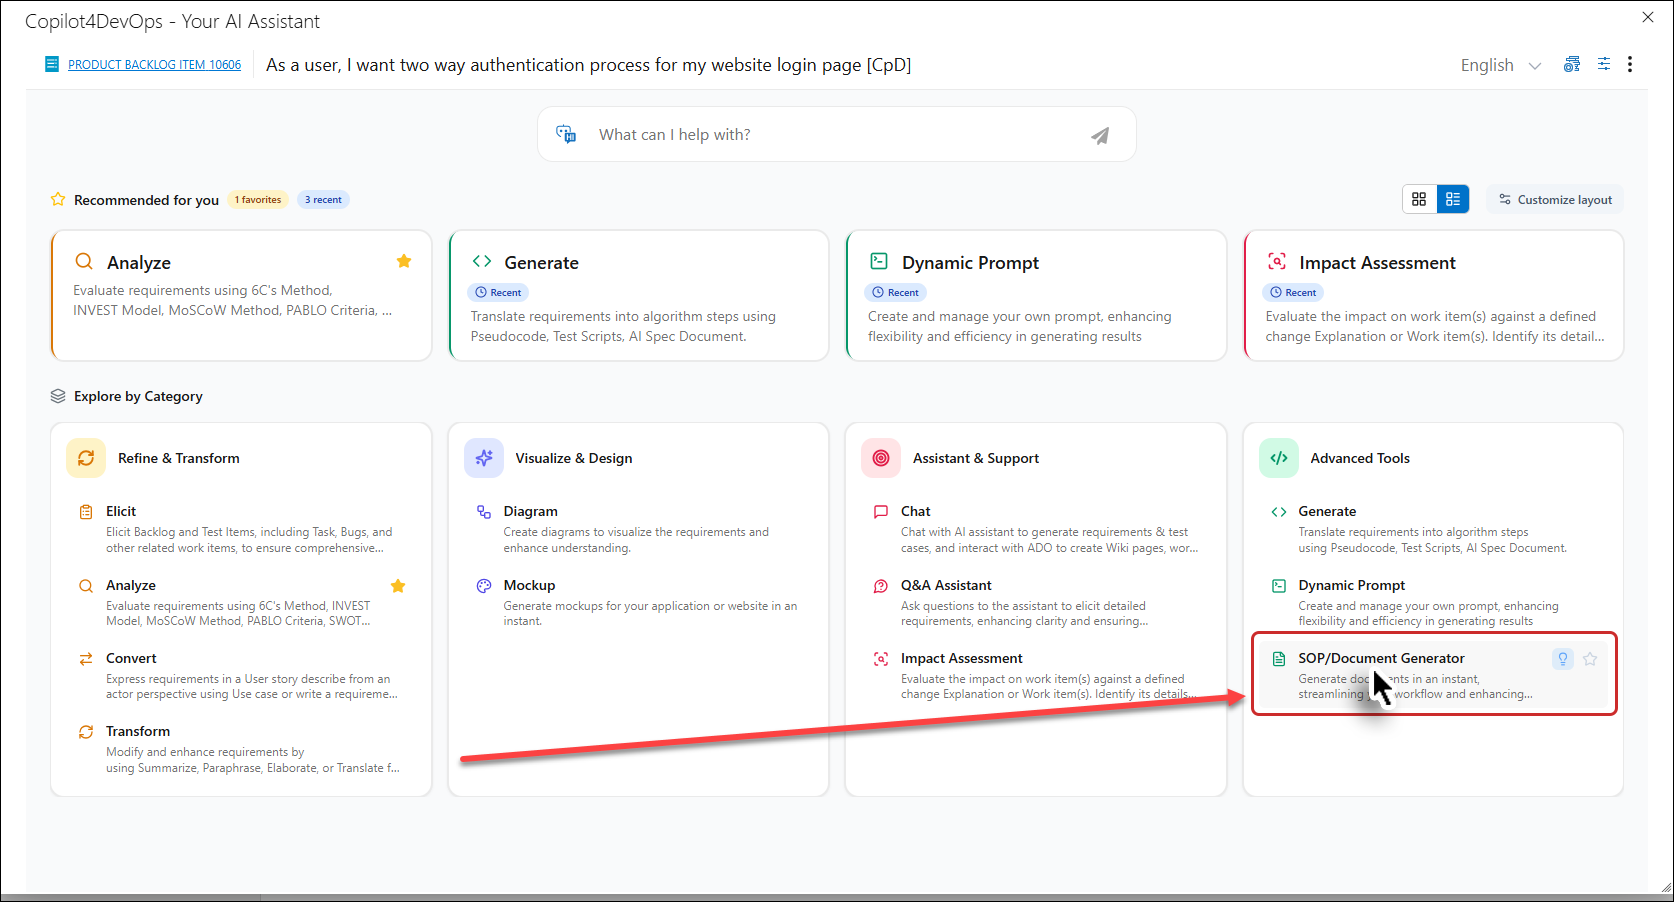
Task: Type in the What can I help with field
Action: click(x=830, y=135)
